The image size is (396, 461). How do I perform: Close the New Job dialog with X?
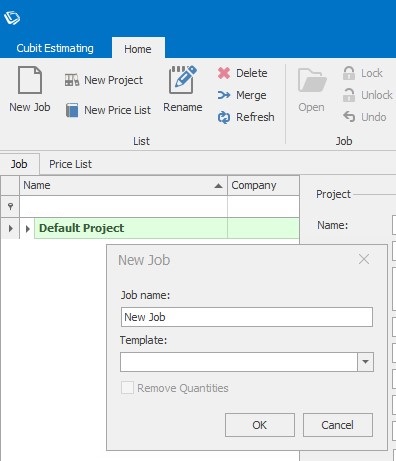364,259
